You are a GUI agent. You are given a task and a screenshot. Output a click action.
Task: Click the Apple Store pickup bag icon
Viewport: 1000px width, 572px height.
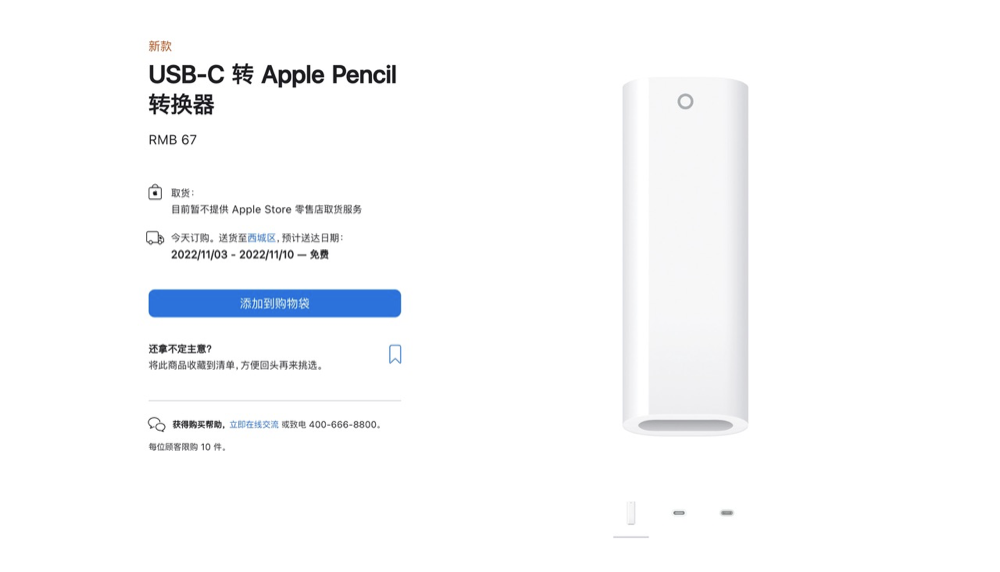click(x=155, y=192)
